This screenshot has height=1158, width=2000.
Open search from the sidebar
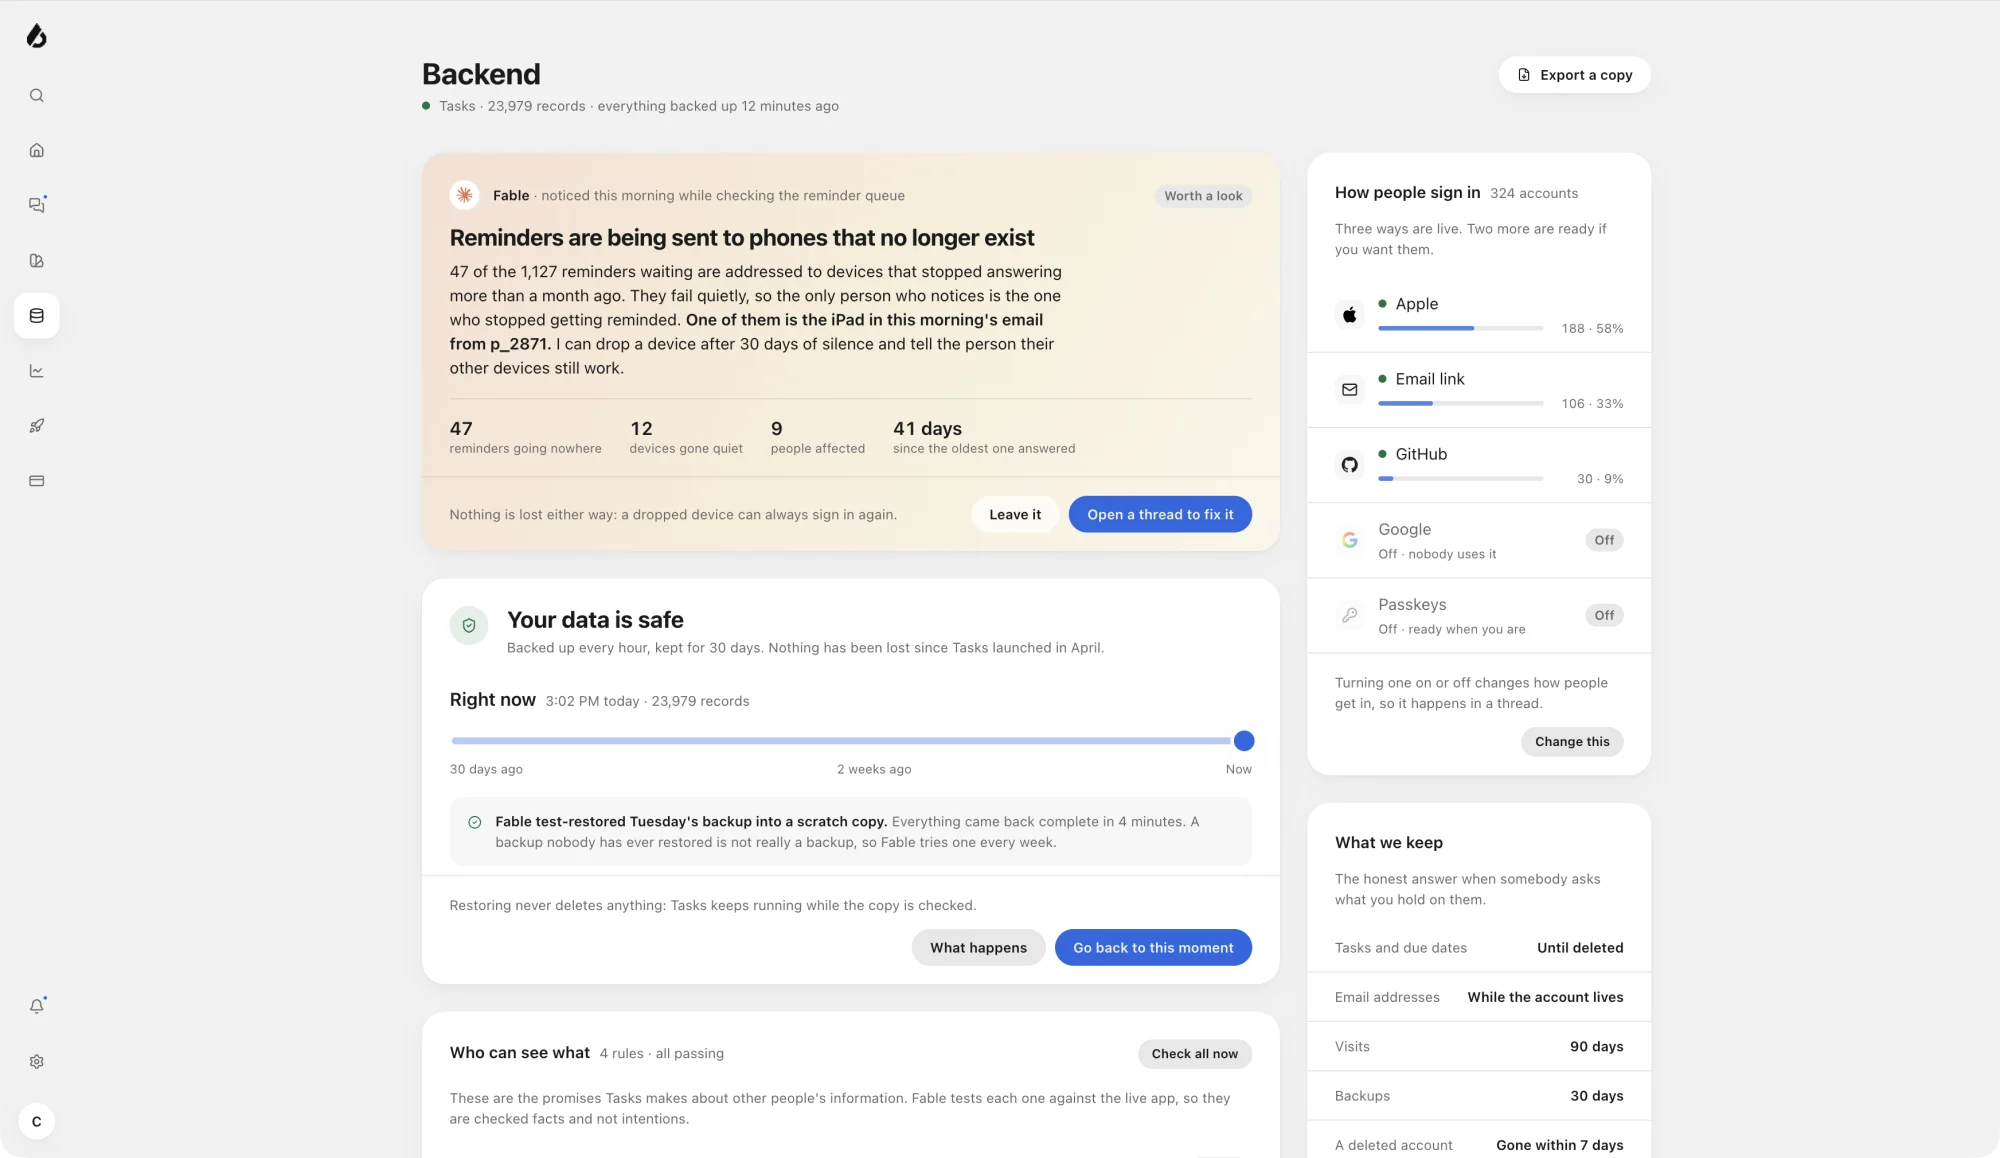37,96
